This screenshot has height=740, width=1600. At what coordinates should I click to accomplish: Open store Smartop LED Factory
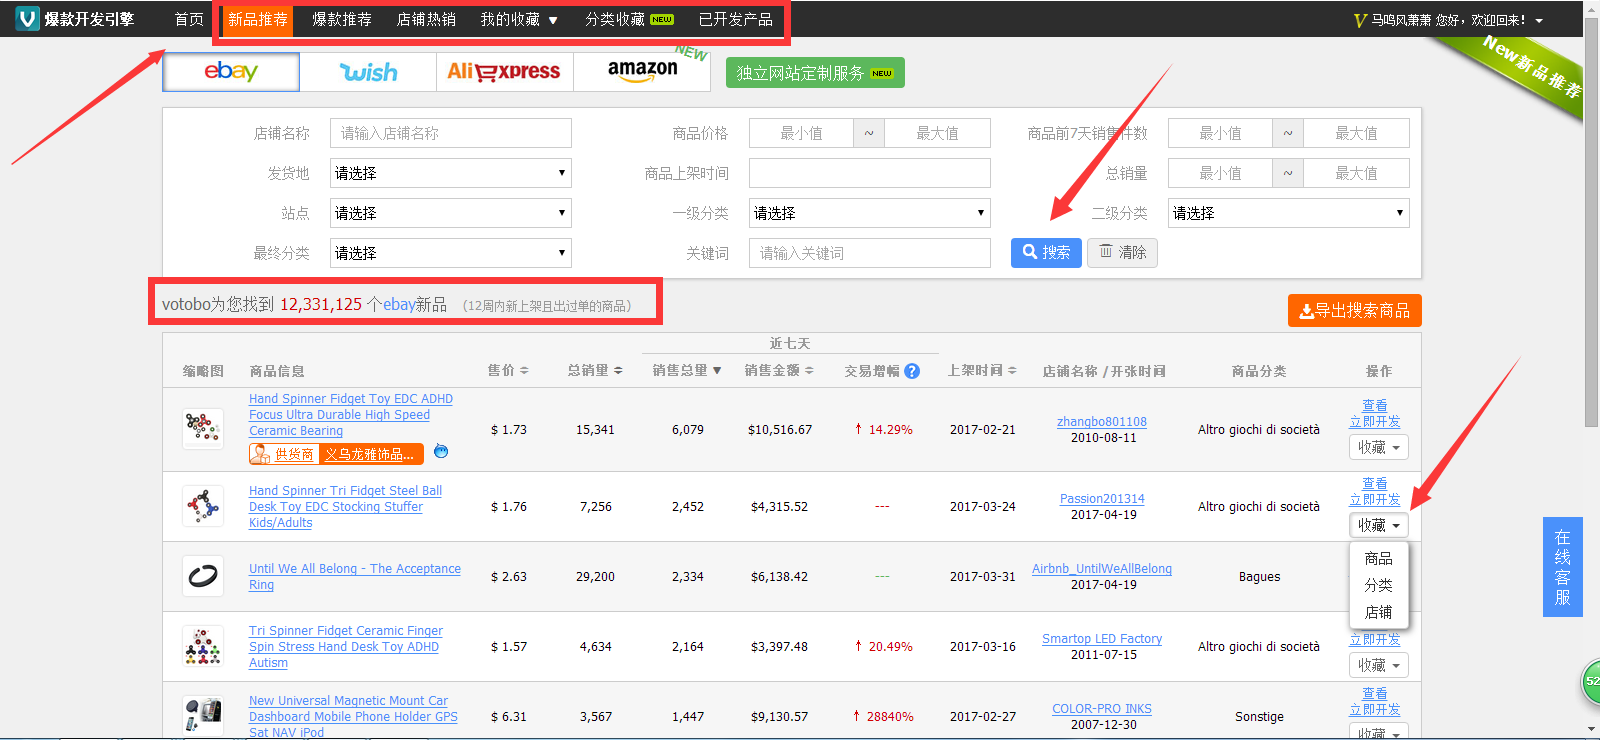[x=1102, y=639]
